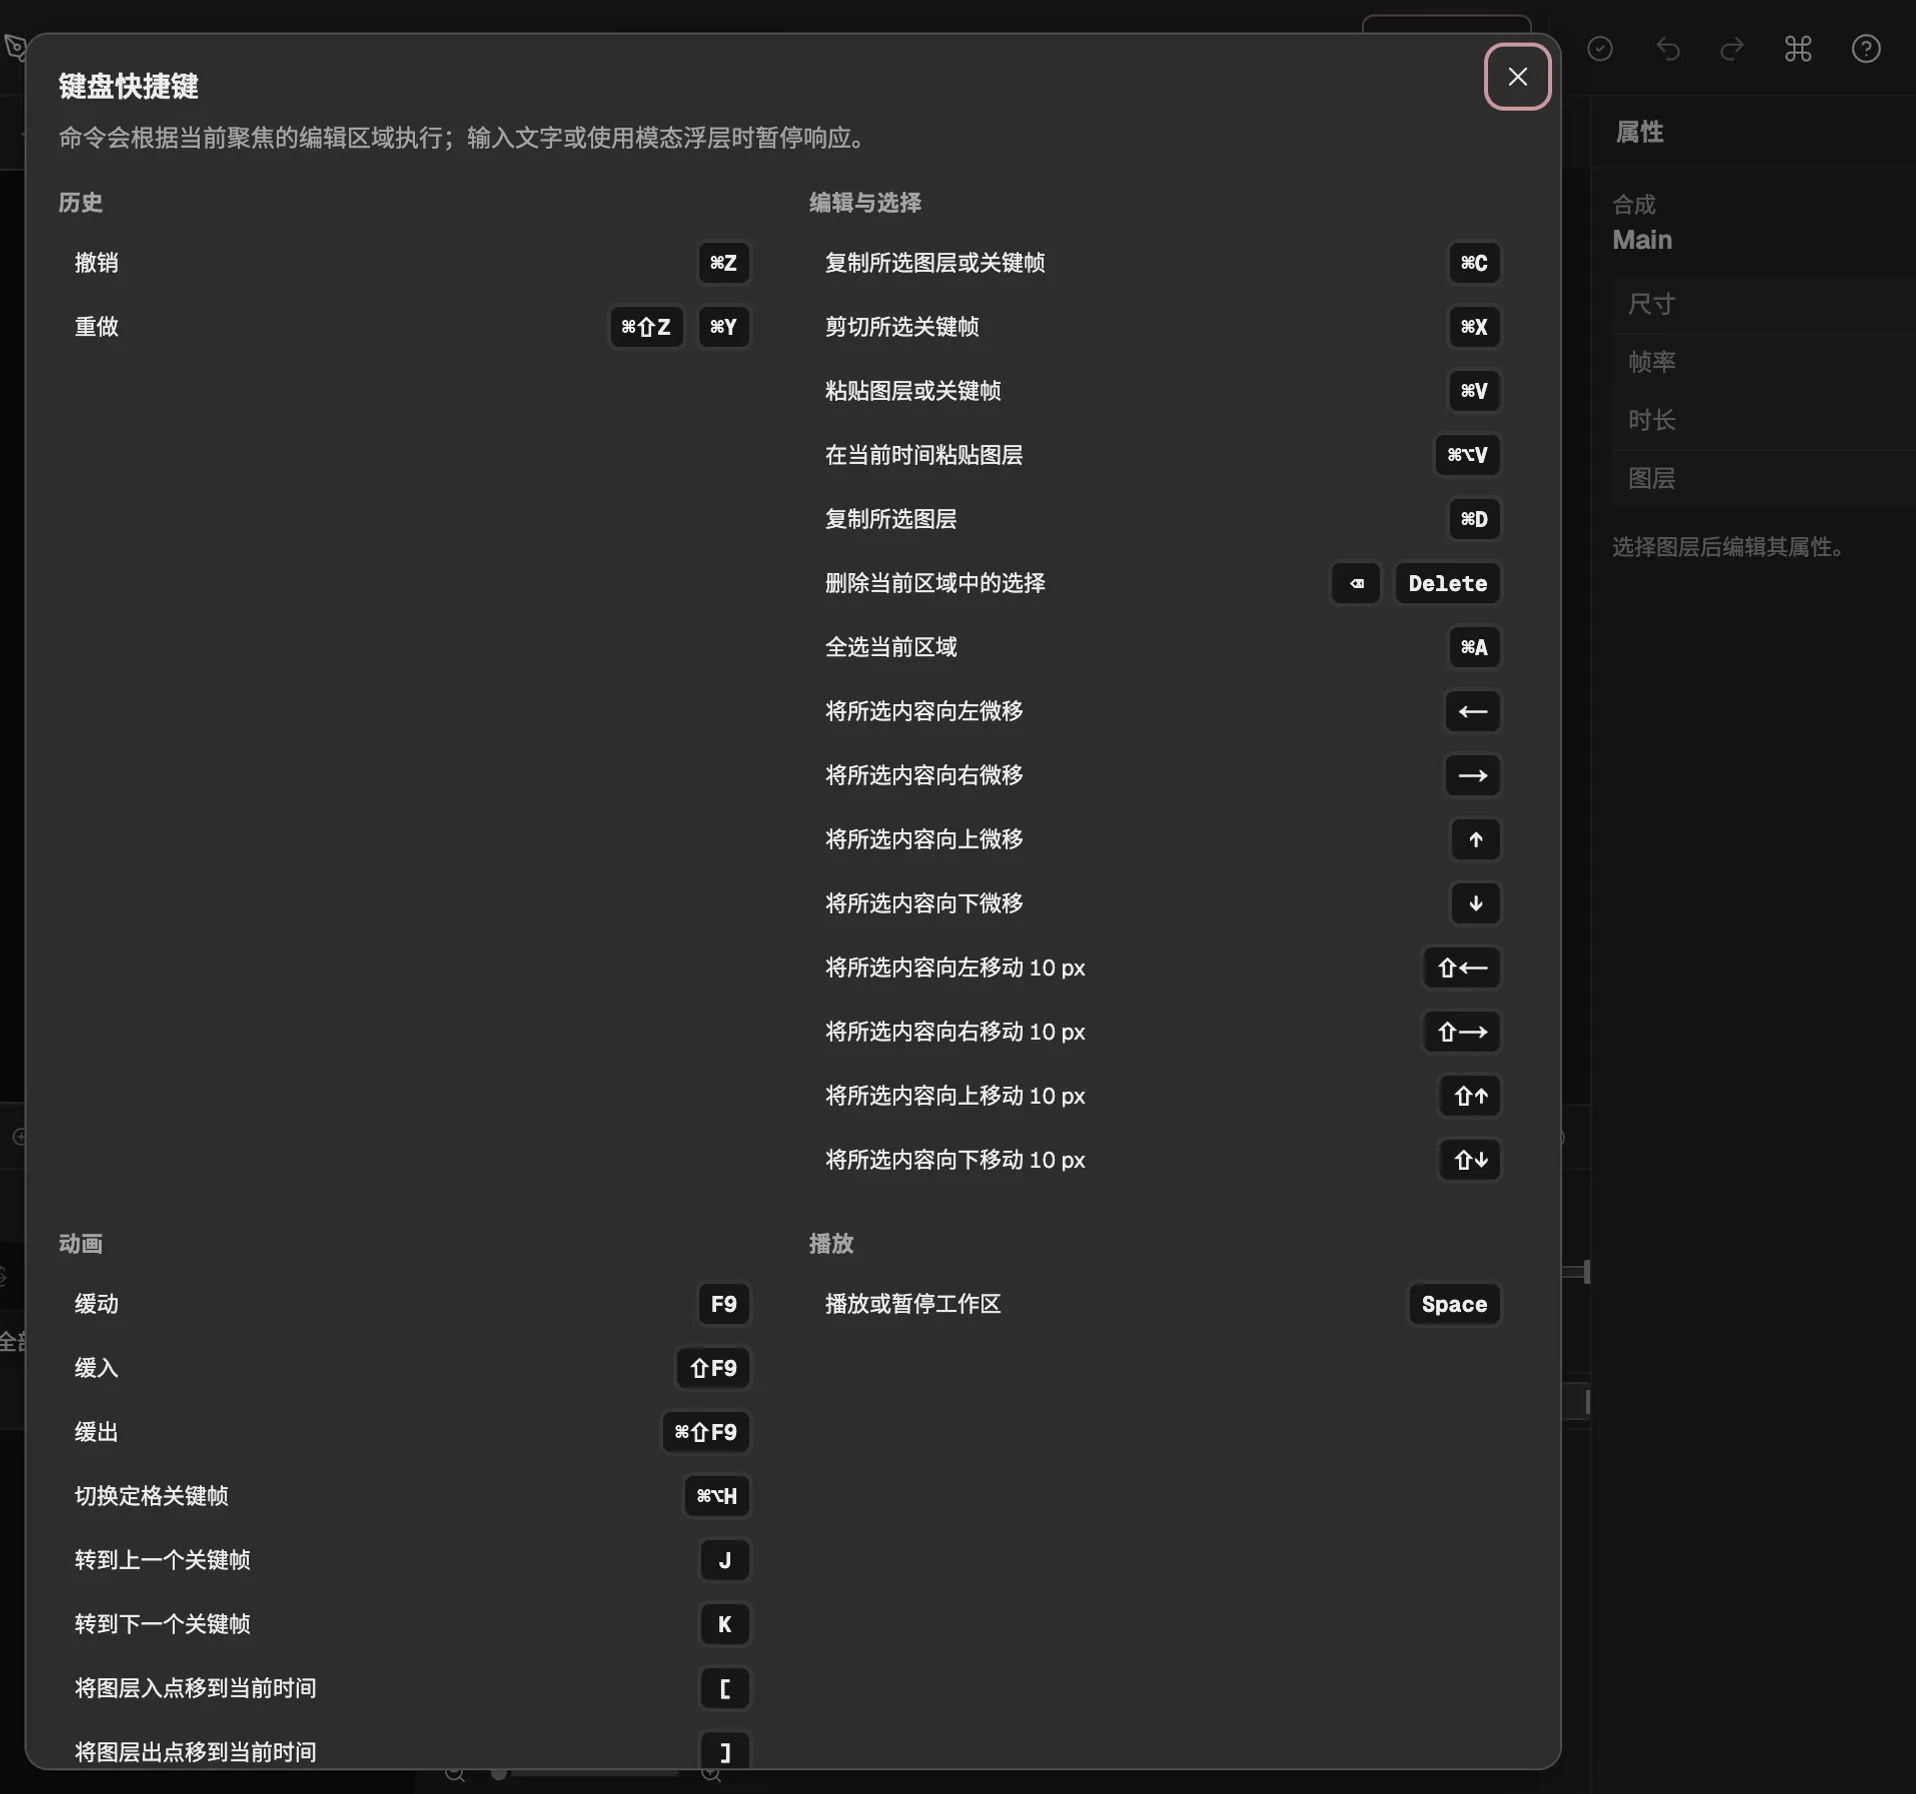Open the help question mark icon
The height and width of the screenshot is (1794, 1916).
click(1866, 49)
